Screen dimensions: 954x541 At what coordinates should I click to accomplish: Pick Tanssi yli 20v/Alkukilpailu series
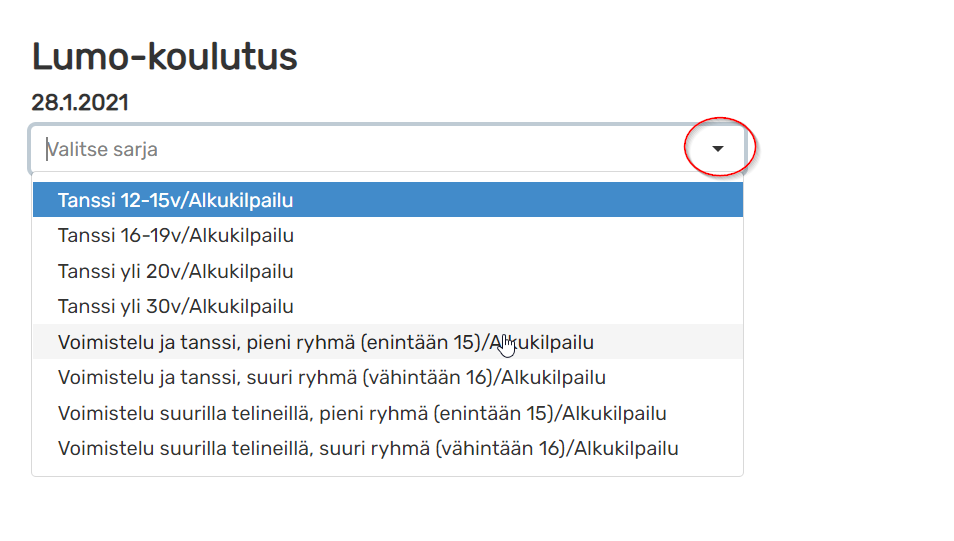point(388,271)
